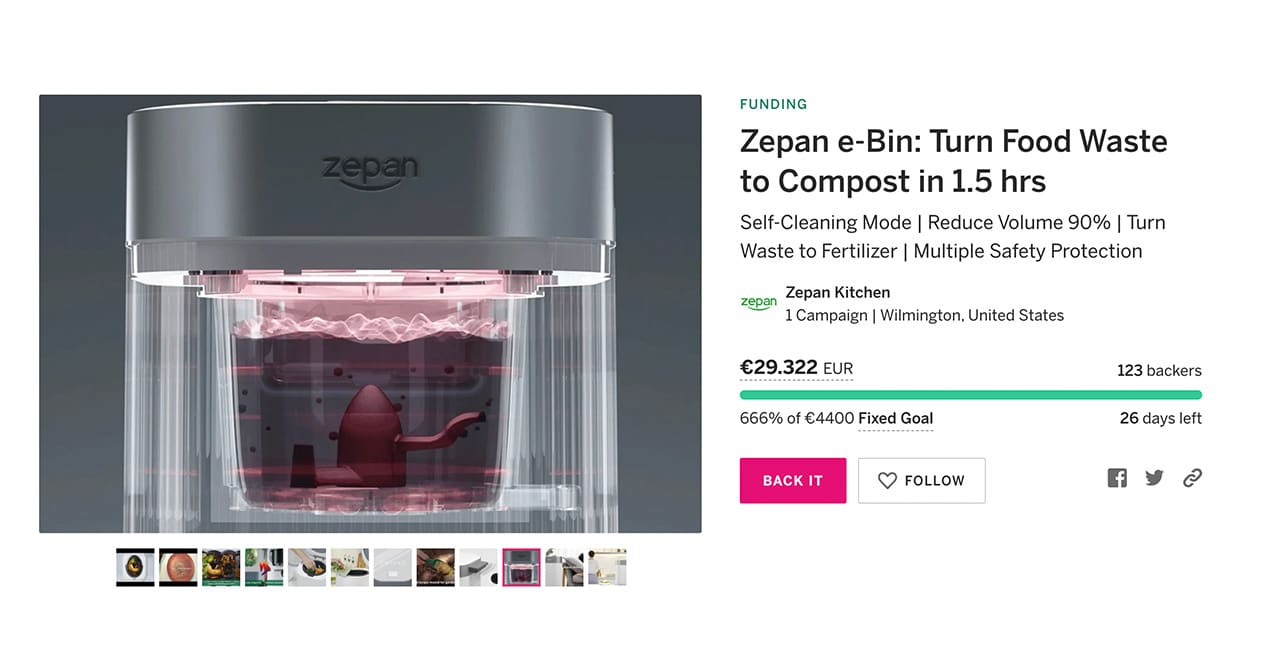This screenshot has height=664, width=1268.
Task: Select eighth thumbnail showing dark compost
Action: [436, 567]
